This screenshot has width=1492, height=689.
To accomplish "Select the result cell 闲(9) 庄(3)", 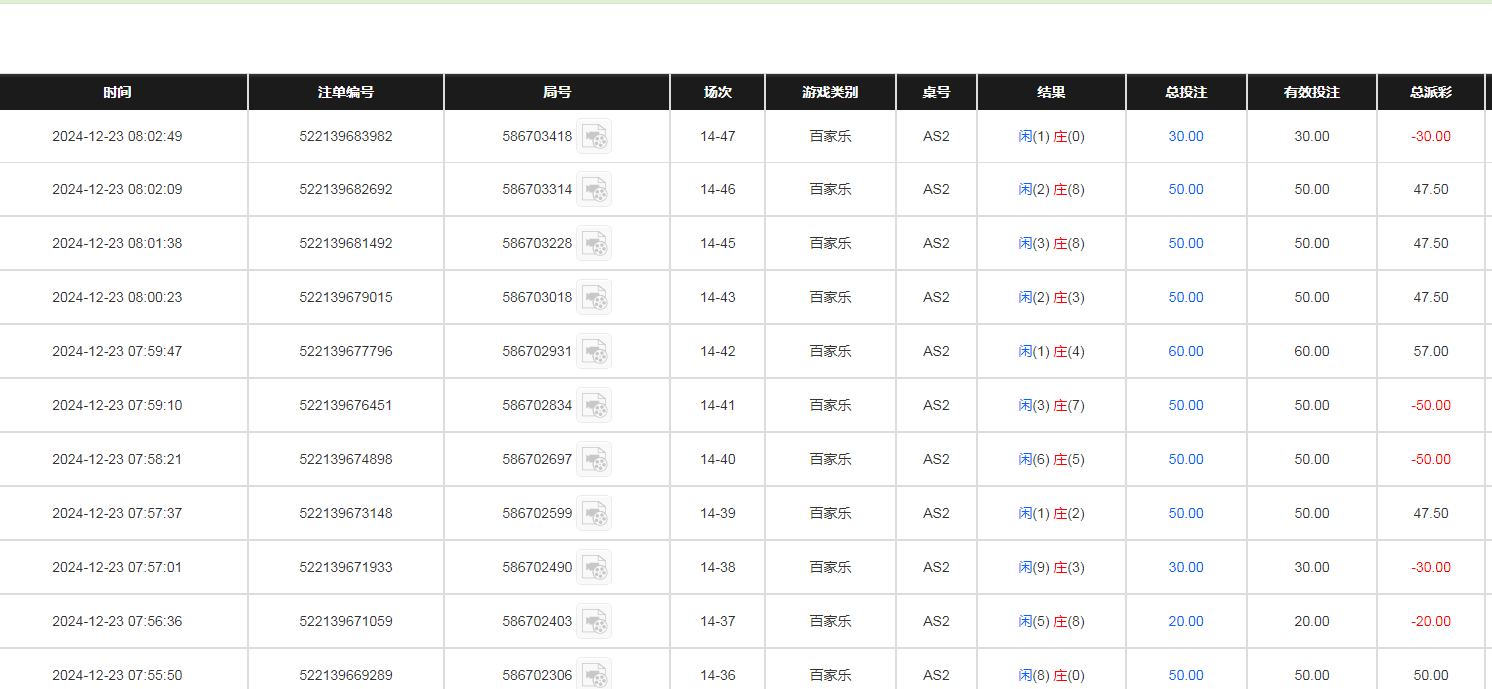I will click(x=1051, y=567).
